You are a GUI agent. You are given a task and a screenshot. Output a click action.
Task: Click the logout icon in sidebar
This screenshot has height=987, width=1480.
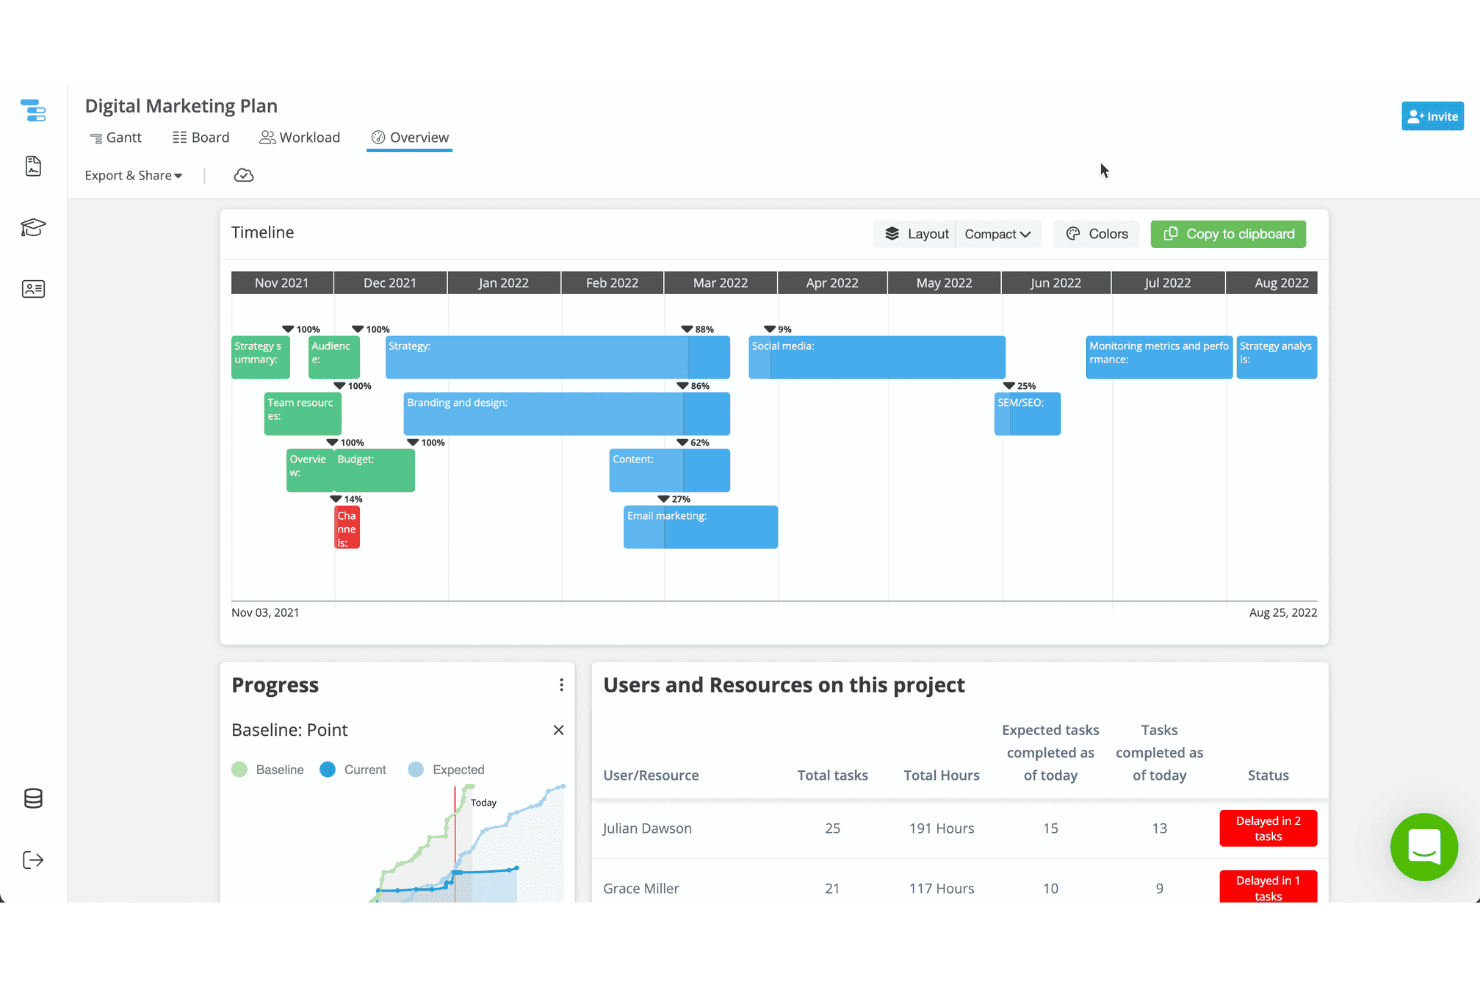33,860
